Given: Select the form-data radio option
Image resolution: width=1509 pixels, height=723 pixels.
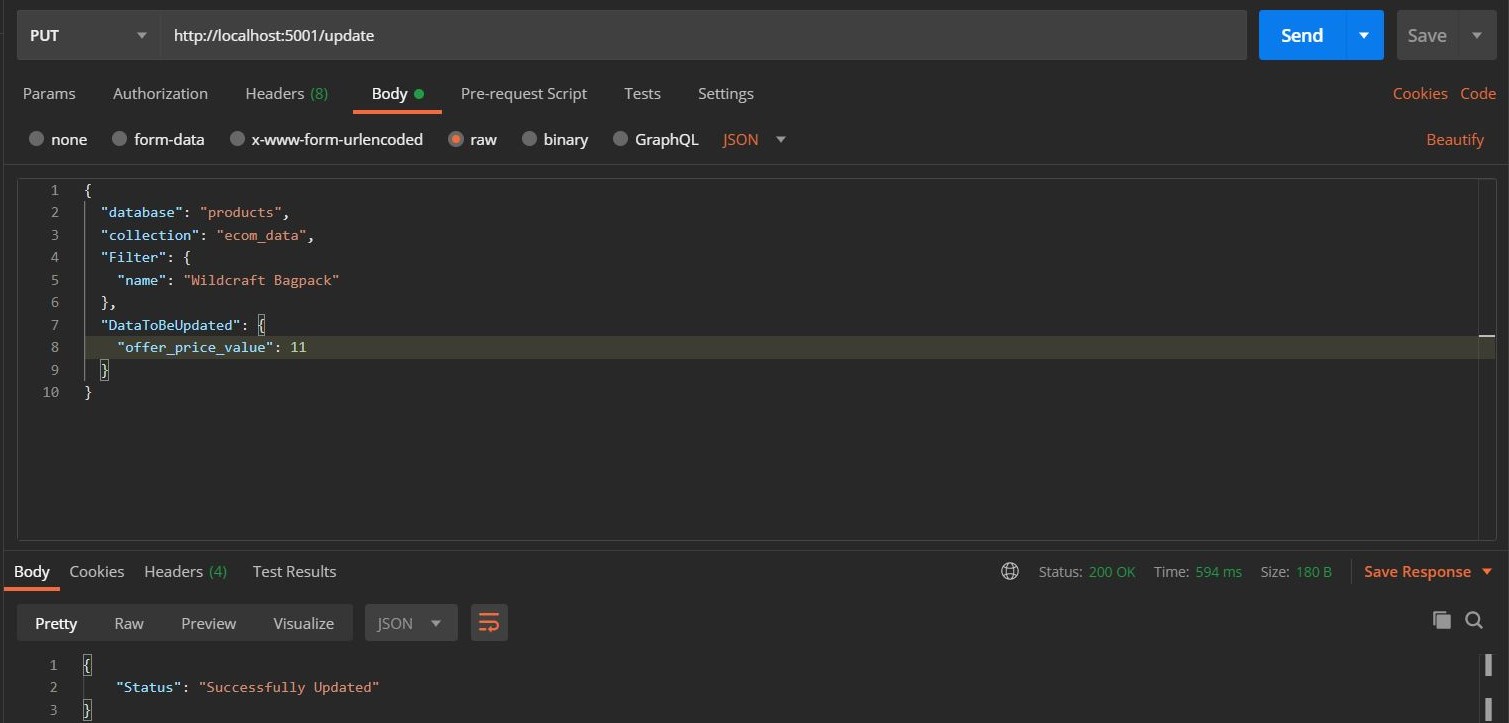Looking at the screenshot, I should click(x=119, y=140).
